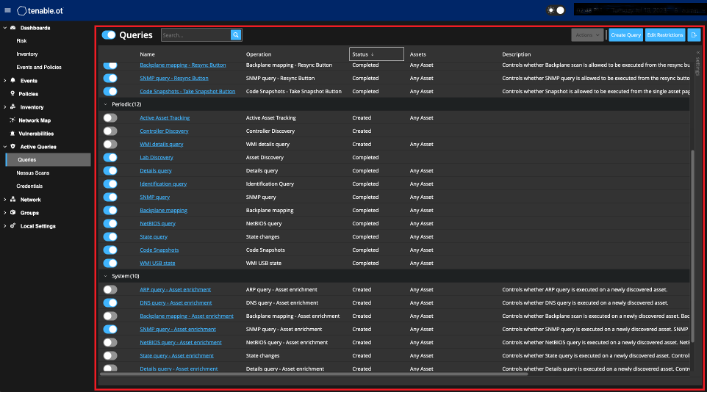Expand the Local Settings sidebar section
This screenshot has height=395, width=710.
tap(5, 226)
